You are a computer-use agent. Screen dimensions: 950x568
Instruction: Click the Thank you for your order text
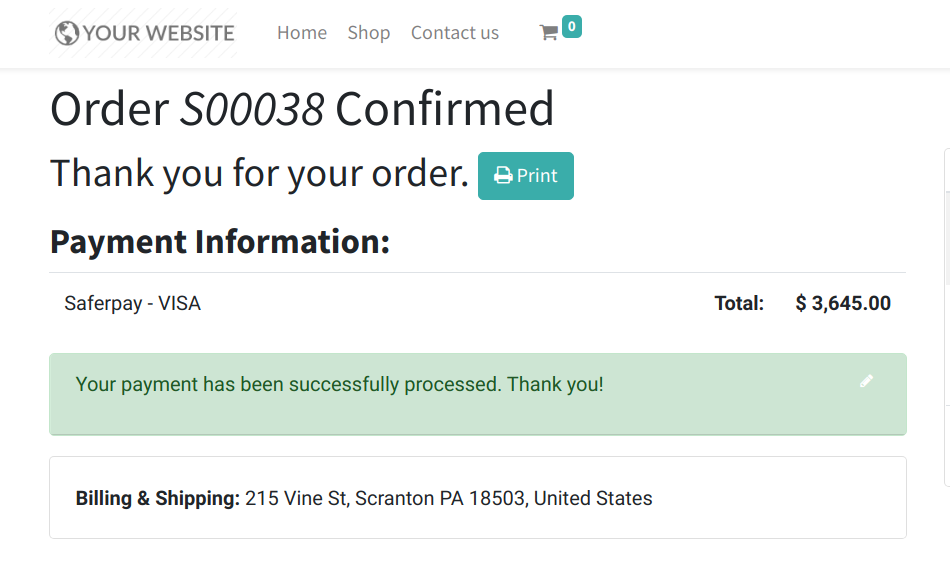259,174
